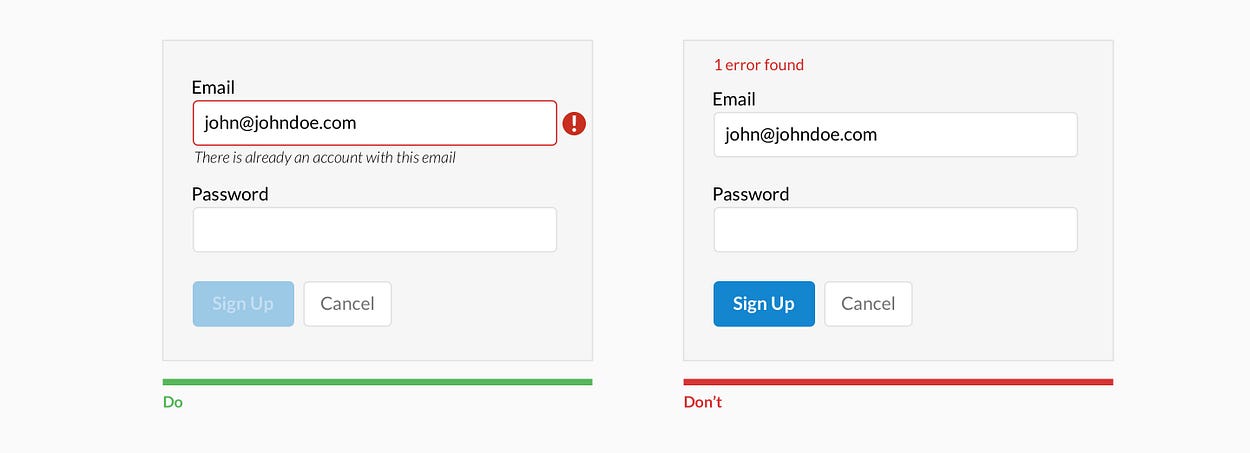
Task: Click Cancel next to the solid blue Sign Up
Action: point(867,304)
